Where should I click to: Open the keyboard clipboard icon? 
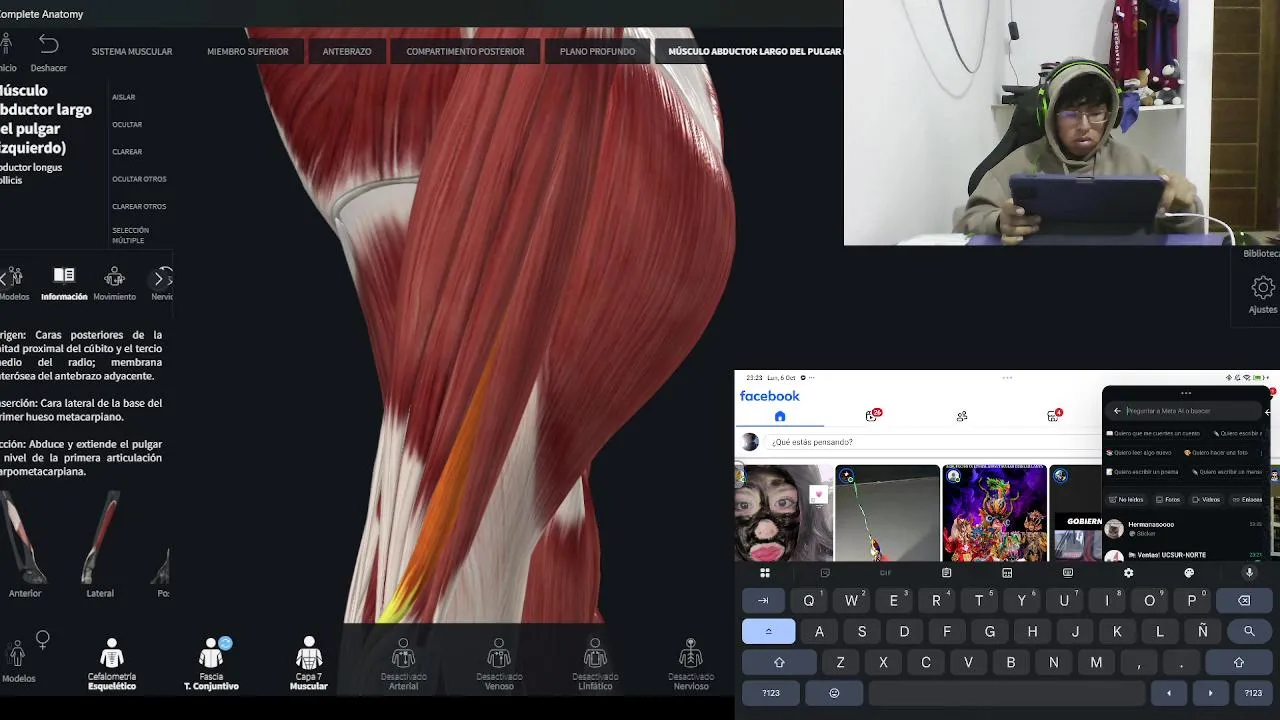[x=946, y=573]
